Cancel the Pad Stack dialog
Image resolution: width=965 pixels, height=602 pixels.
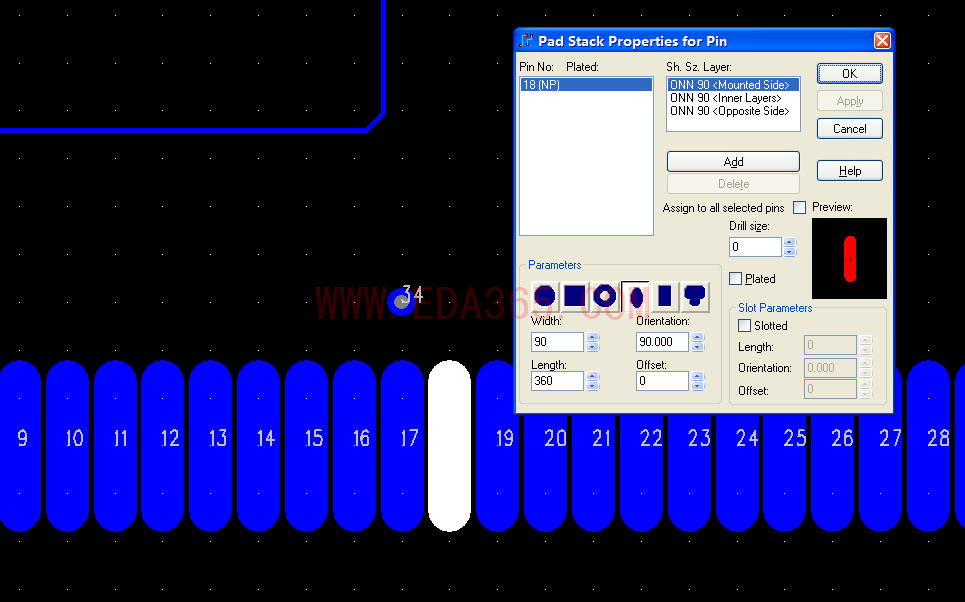[x=849, y=129]
